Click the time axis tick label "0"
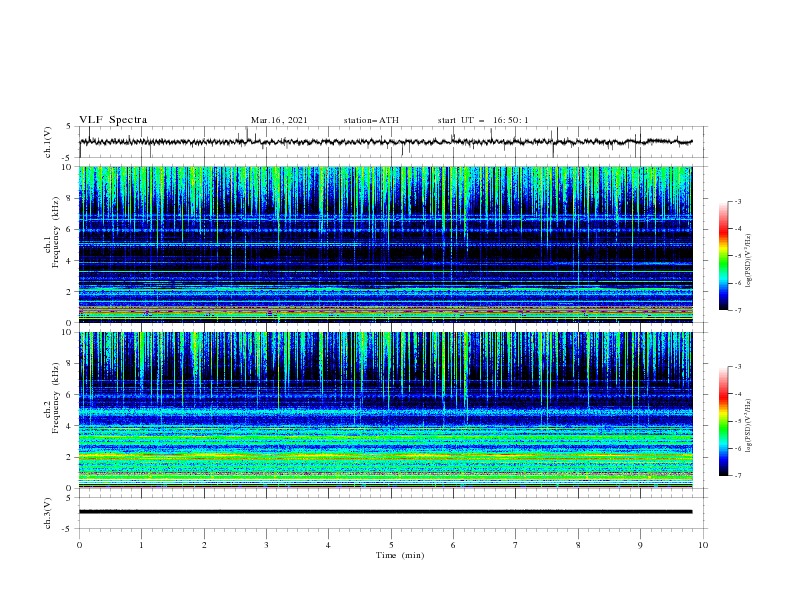The width and height of the screenshot is (792, 612). click(79, 545)
